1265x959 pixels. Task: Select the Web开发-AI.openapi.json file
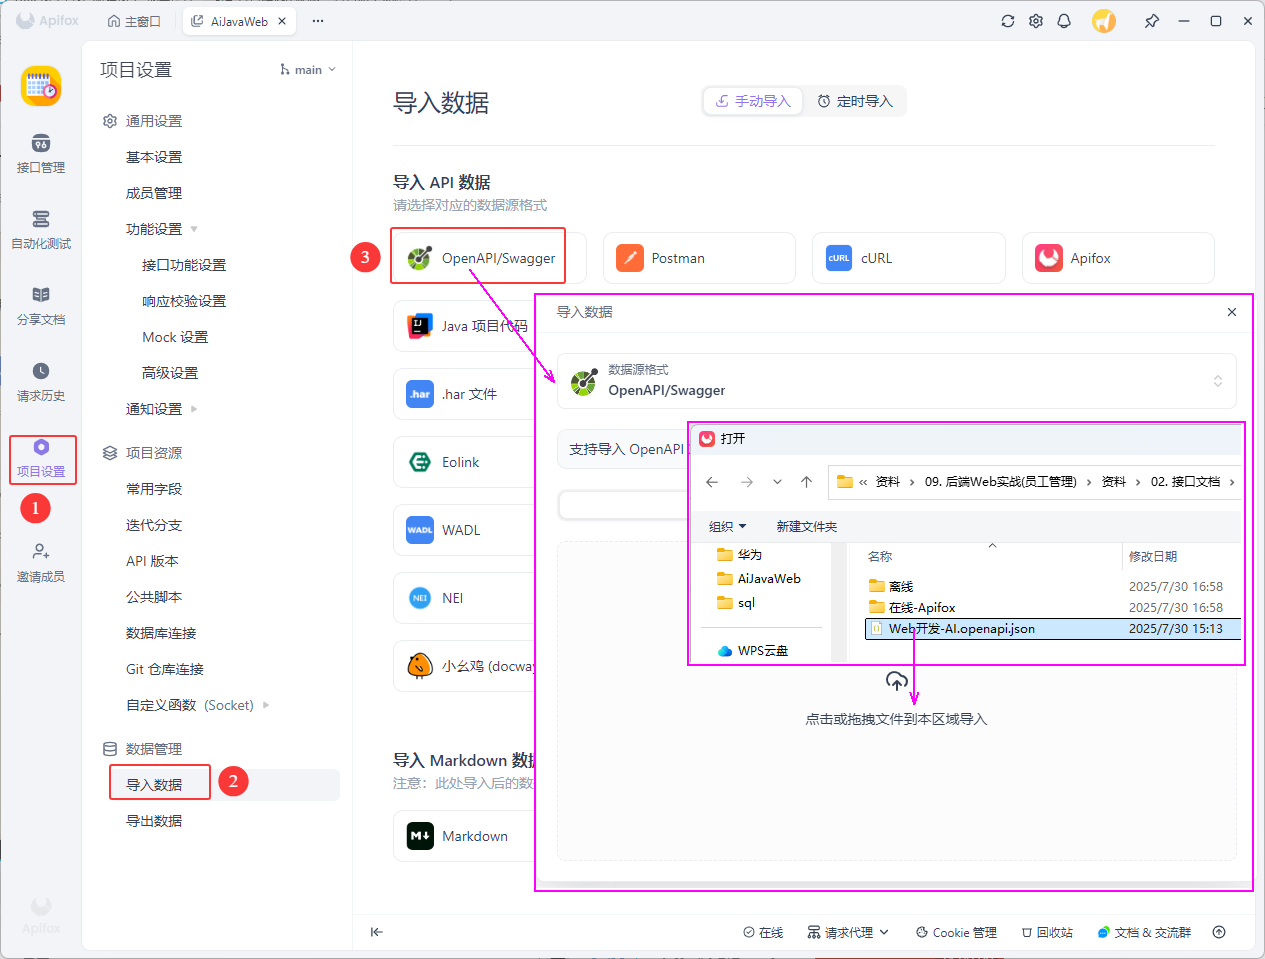(x=961, y=629)
